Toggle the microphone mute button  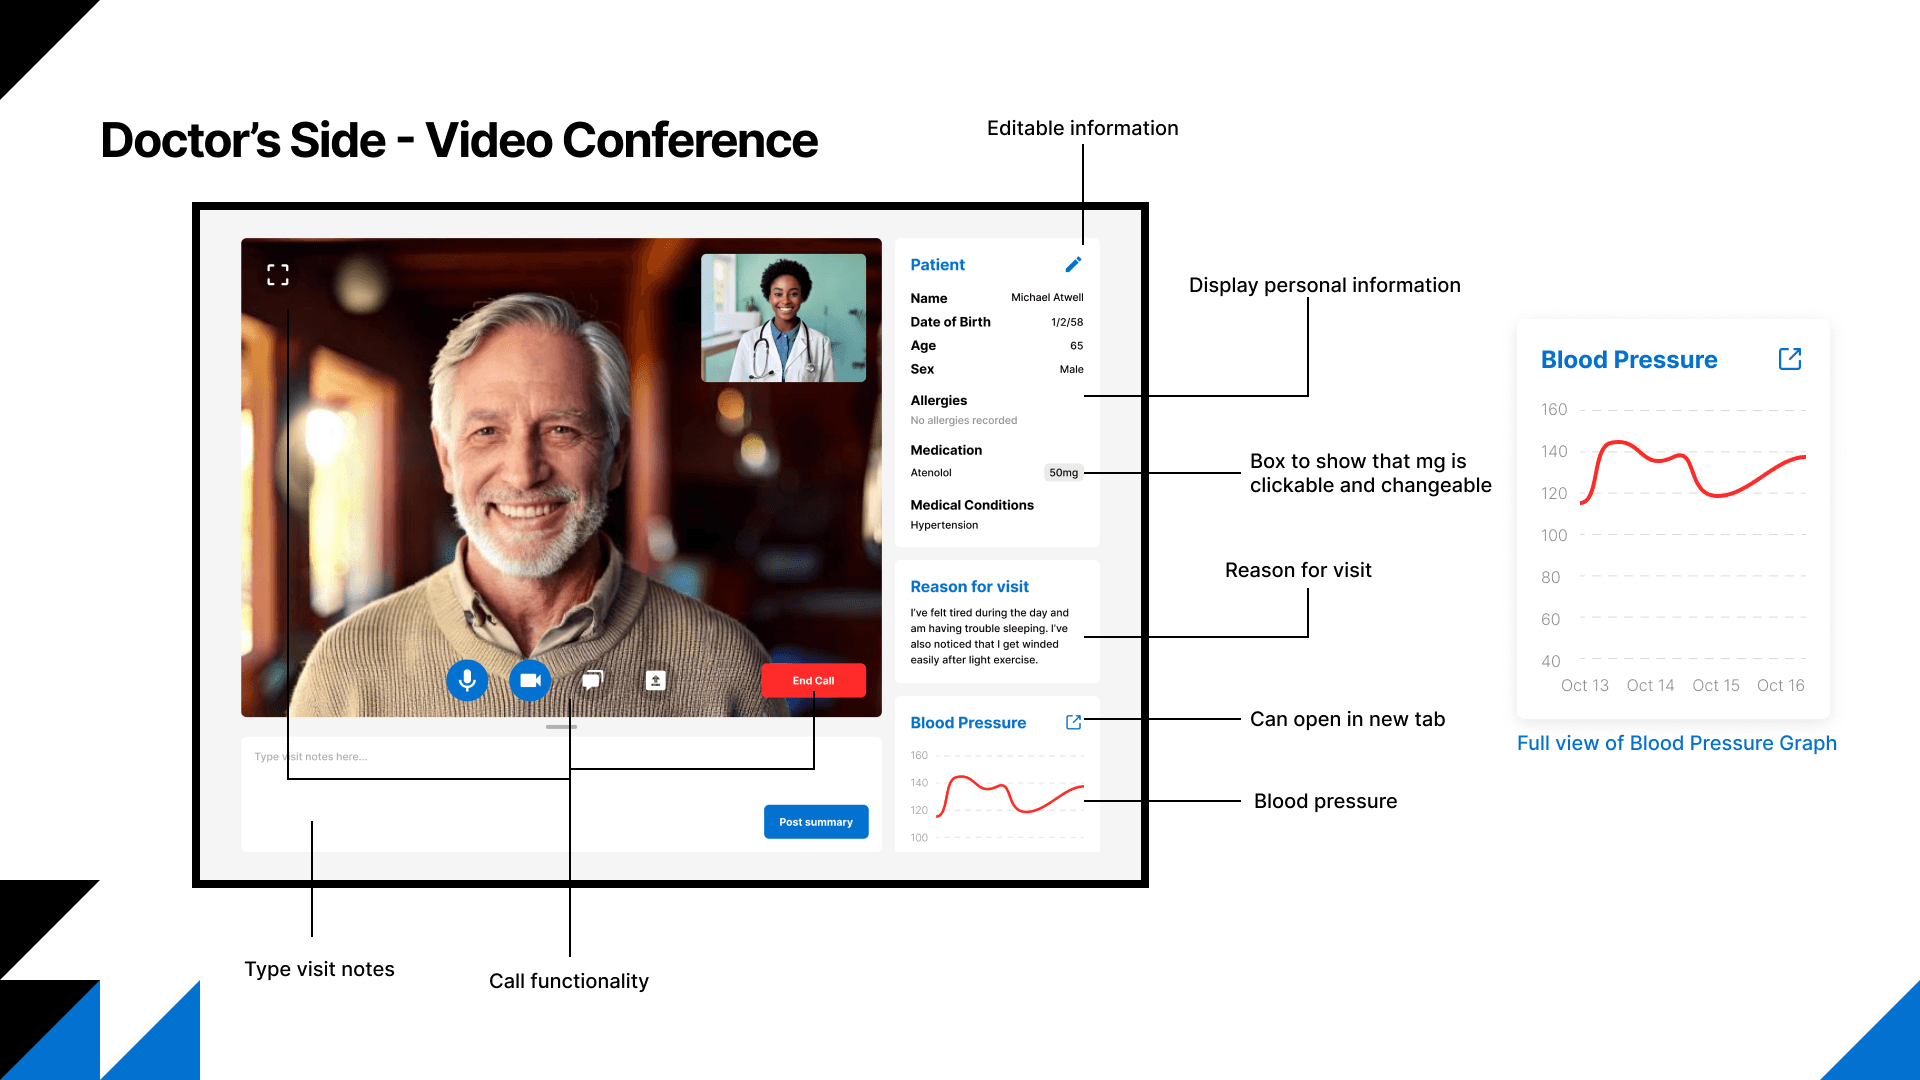pyautogui.click(x=467, y=681)
